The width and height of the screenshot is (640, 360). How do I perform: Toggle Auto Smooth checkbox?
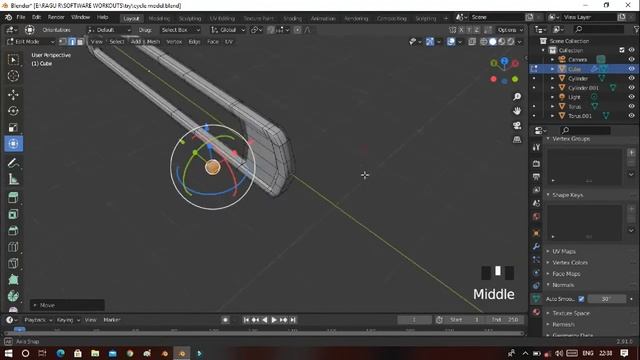pos(581,299)
